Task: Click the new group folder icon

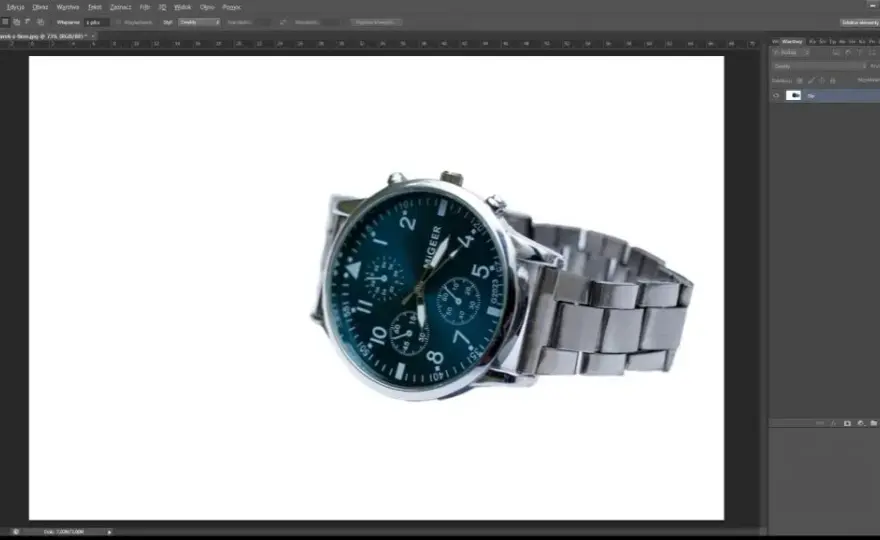Action: click(x=873, y=423)
